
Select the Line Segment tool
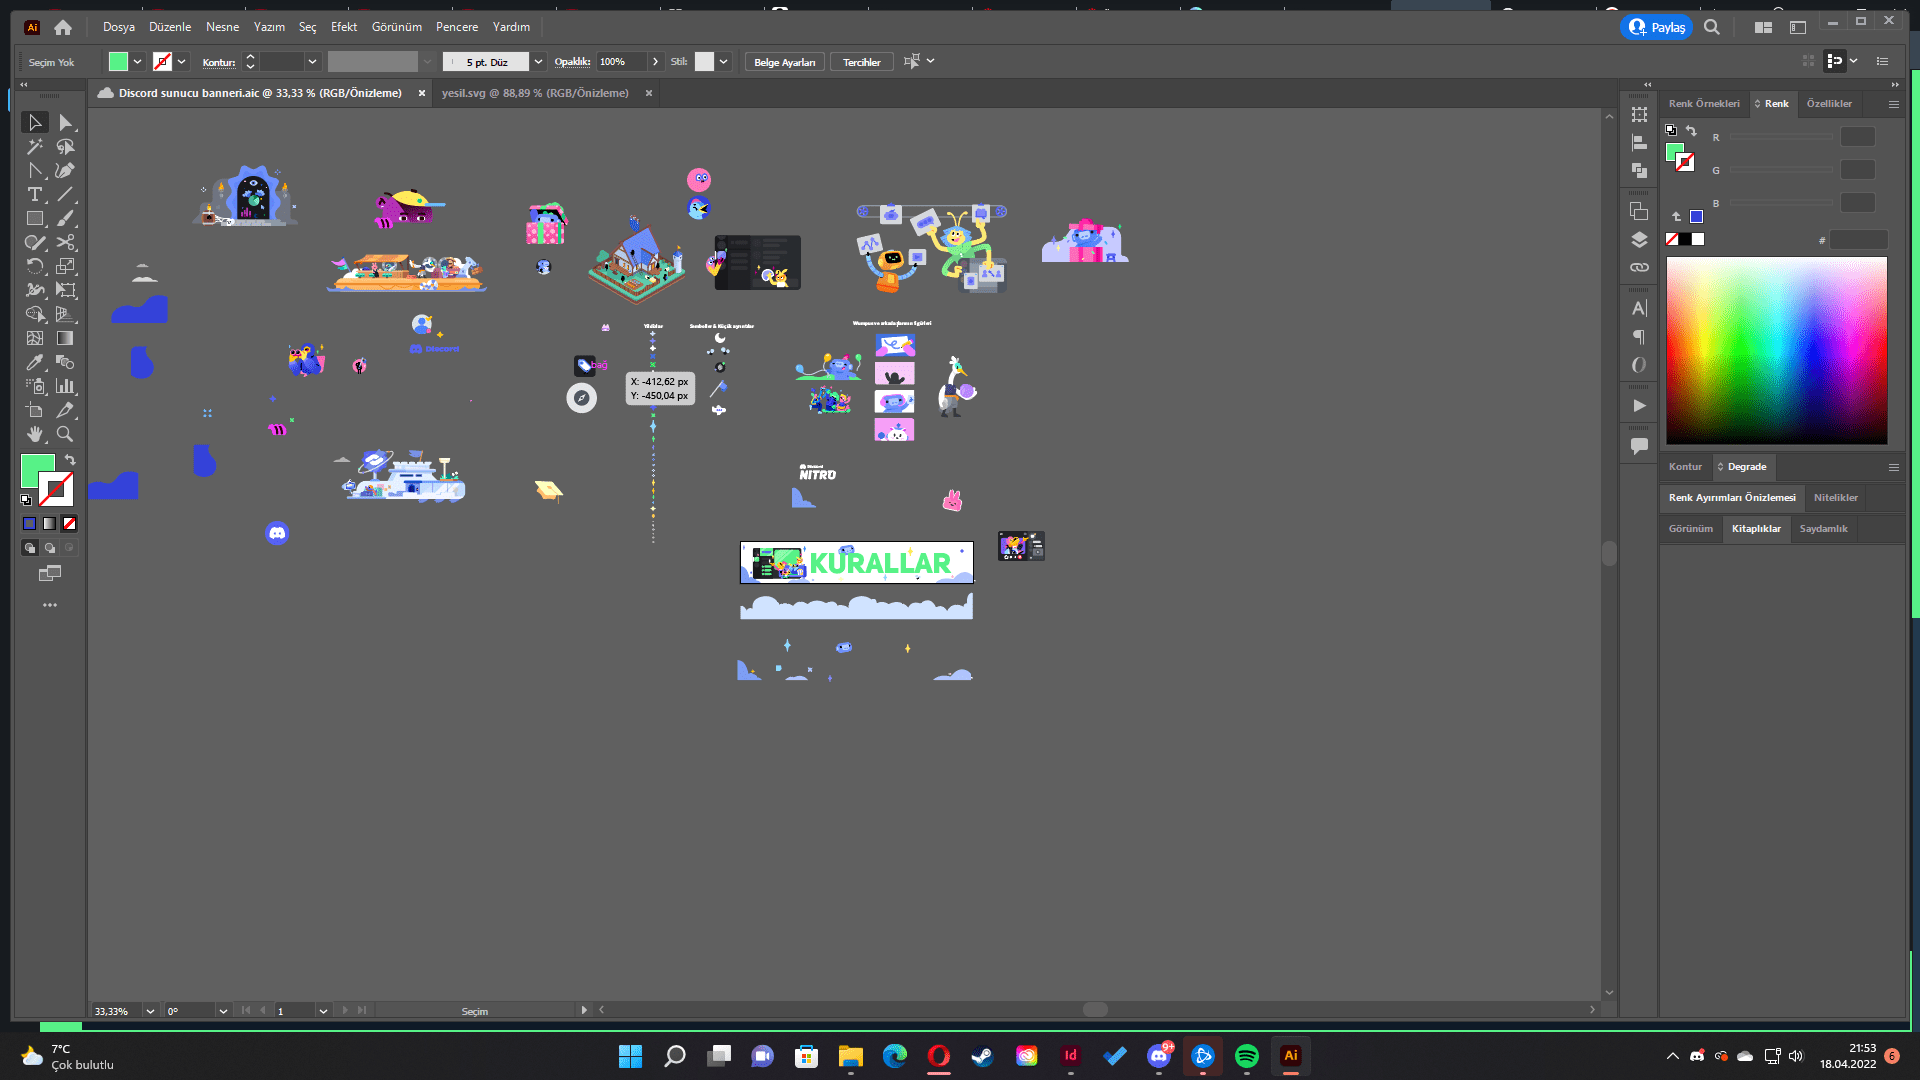click(x=66, y=194)
